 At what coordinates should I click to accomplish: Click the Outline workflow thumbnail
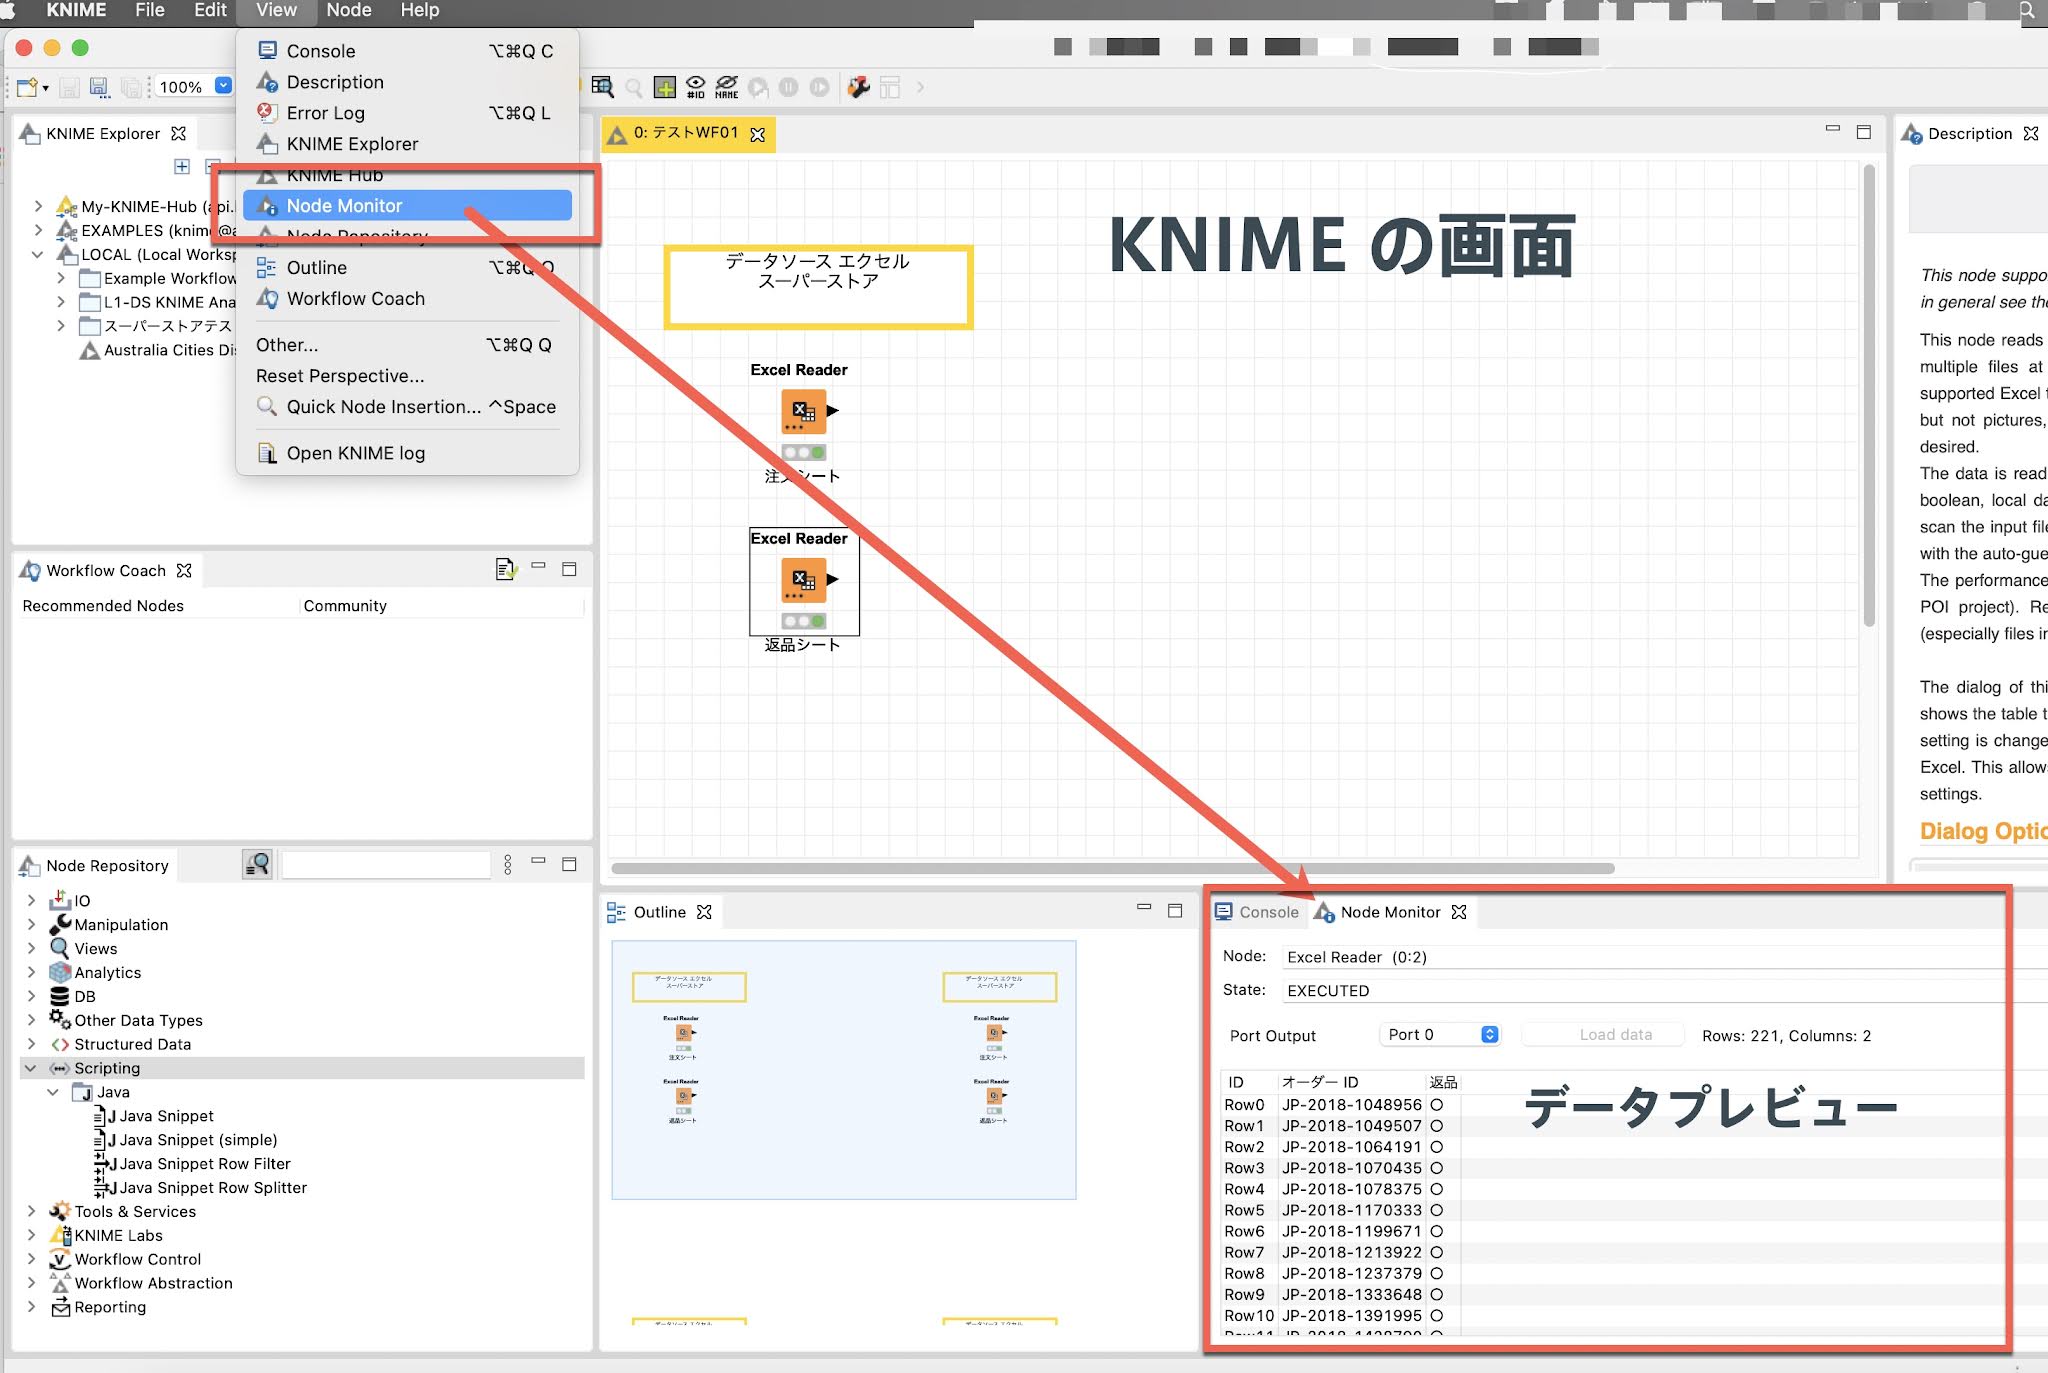point(843,1069)
